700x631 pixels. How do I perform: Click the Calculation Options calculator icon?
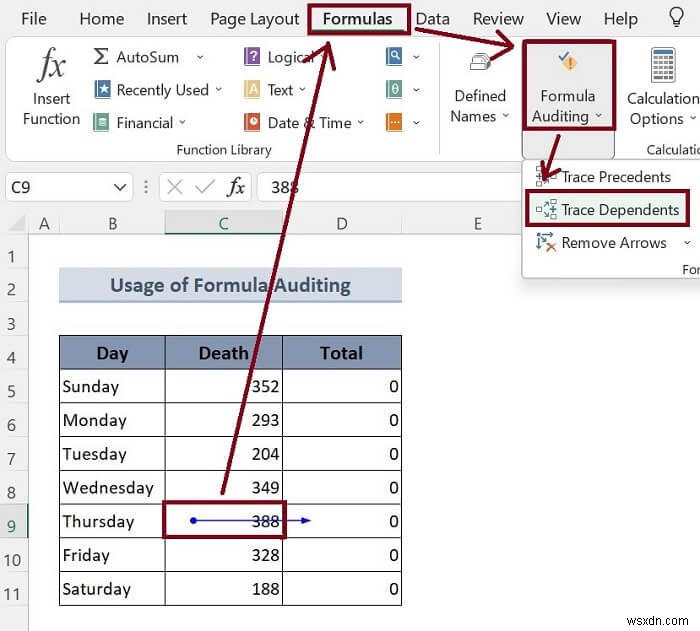tap(663, 65)
